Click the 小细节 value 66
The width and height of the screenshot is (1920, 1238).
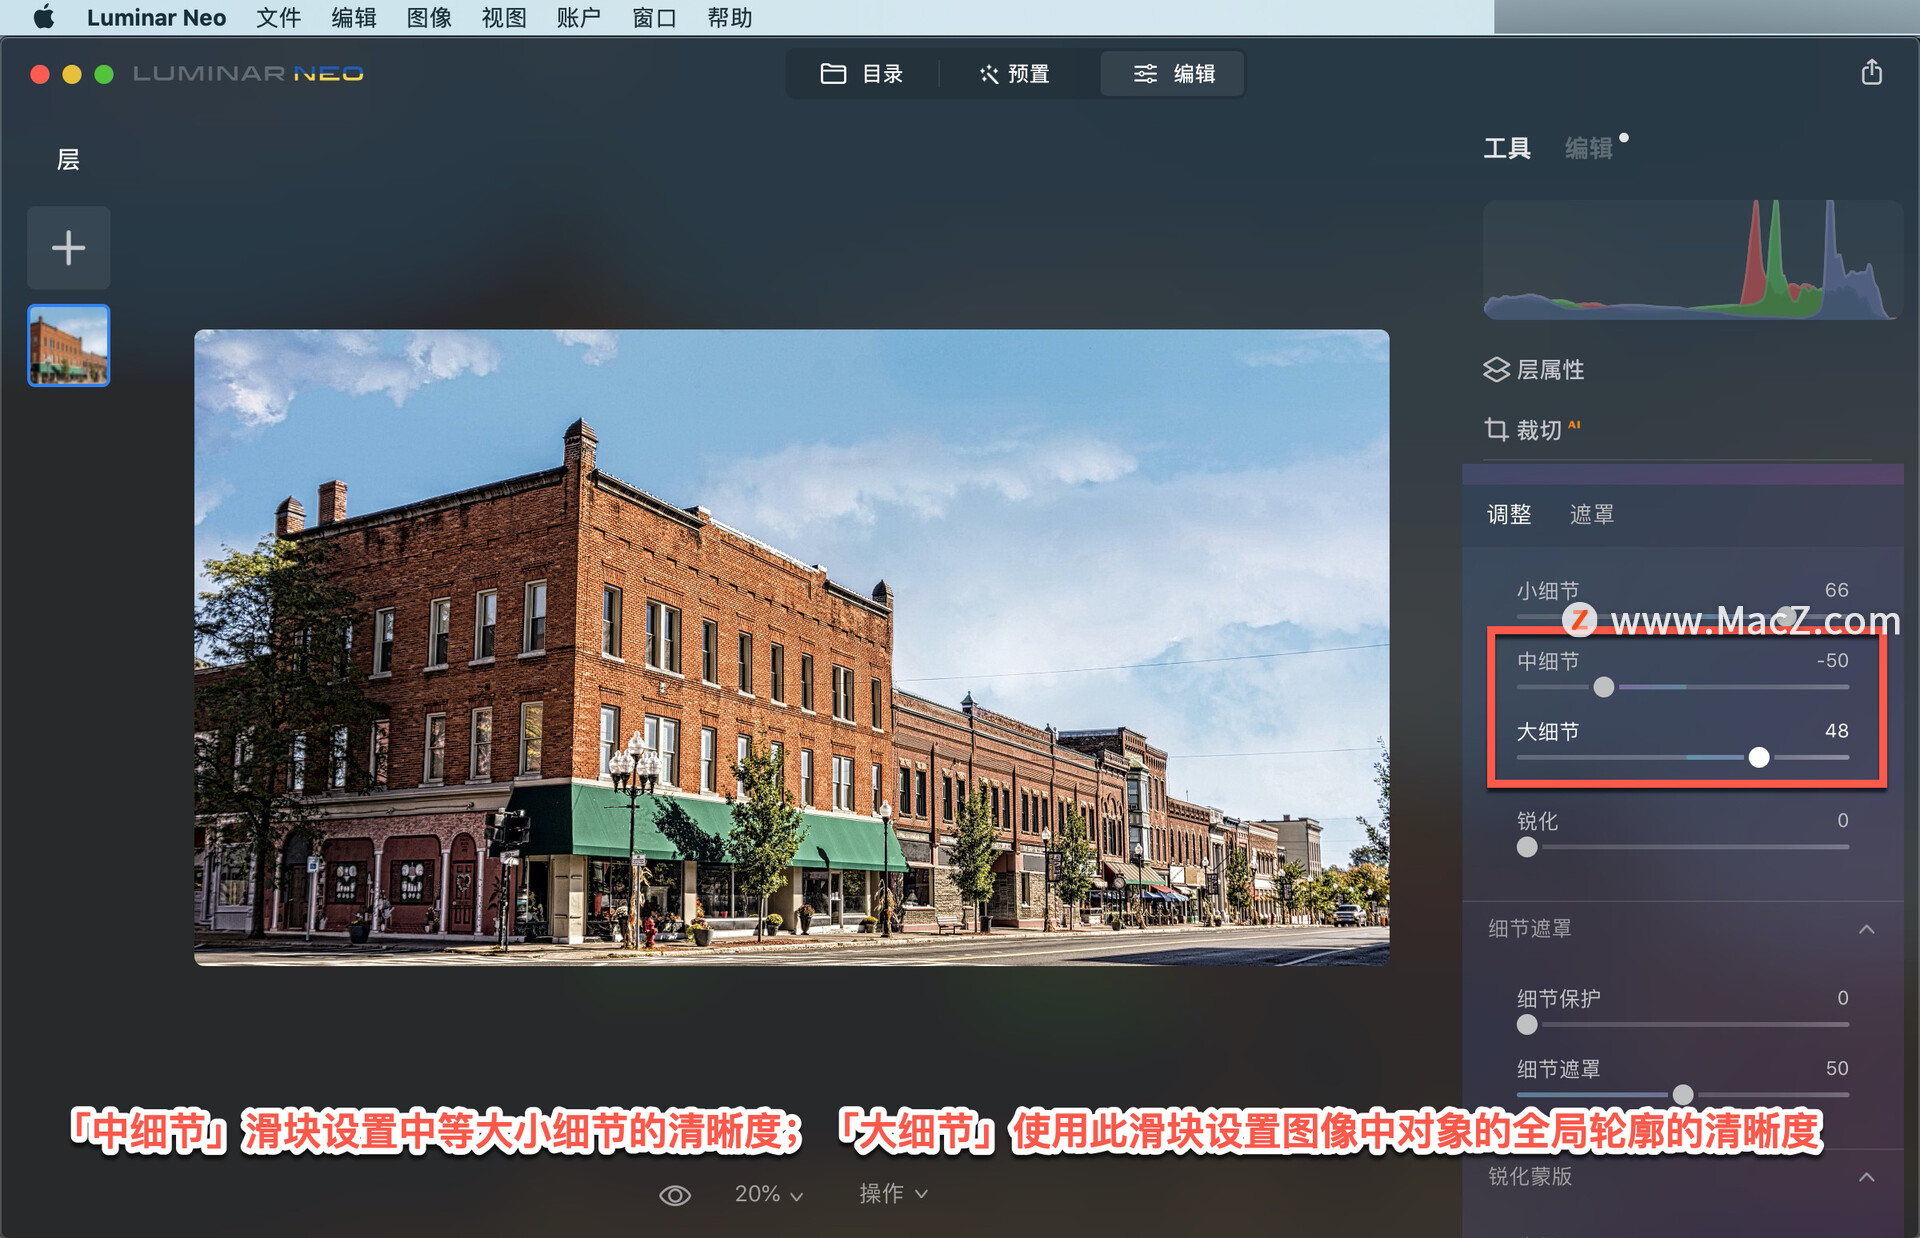(x=1836, y=590)
